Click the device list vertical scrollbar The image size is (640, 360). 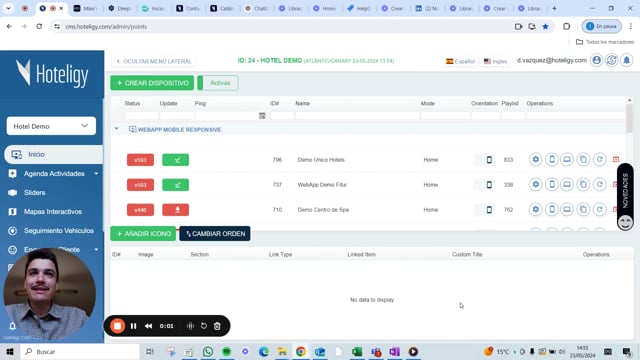pyautogui.click(x=629, y=118)
